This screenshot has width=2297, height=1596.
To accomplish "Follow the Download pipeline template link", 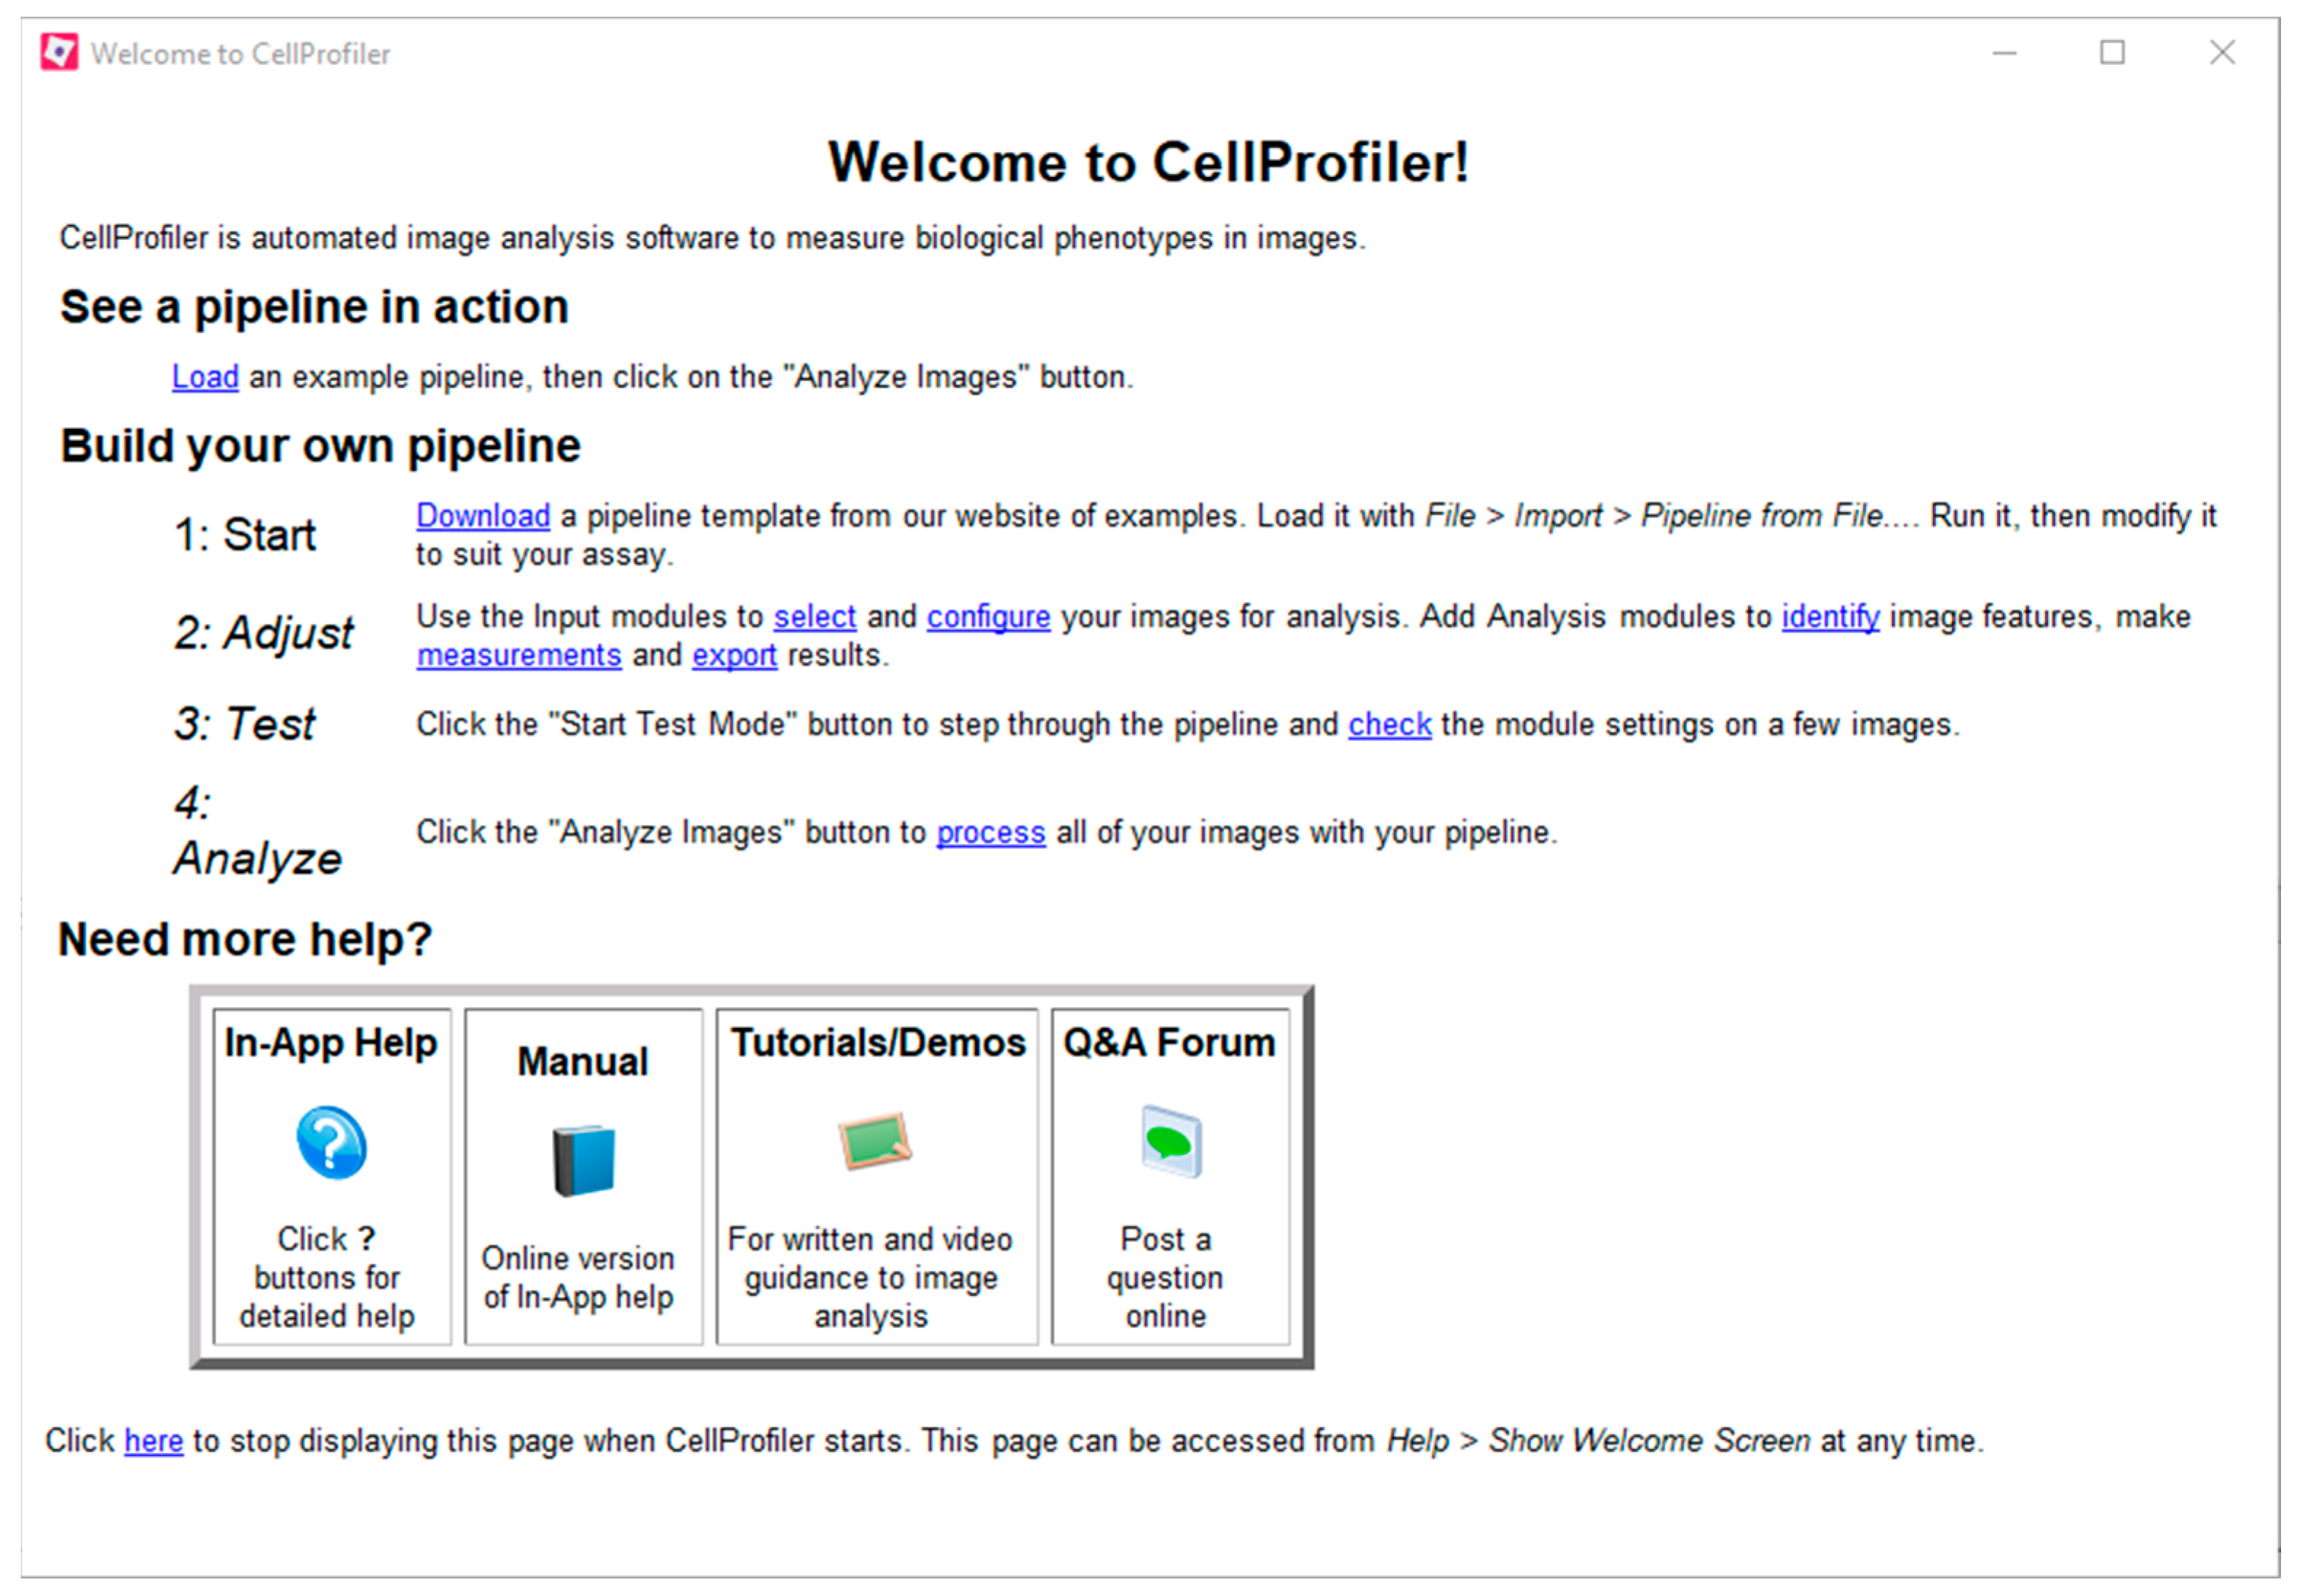I will 483,516.
